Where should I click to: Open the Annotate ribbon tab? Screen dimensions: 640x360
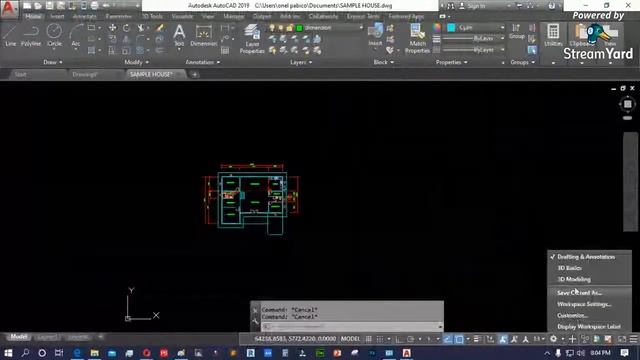[84, 16]
